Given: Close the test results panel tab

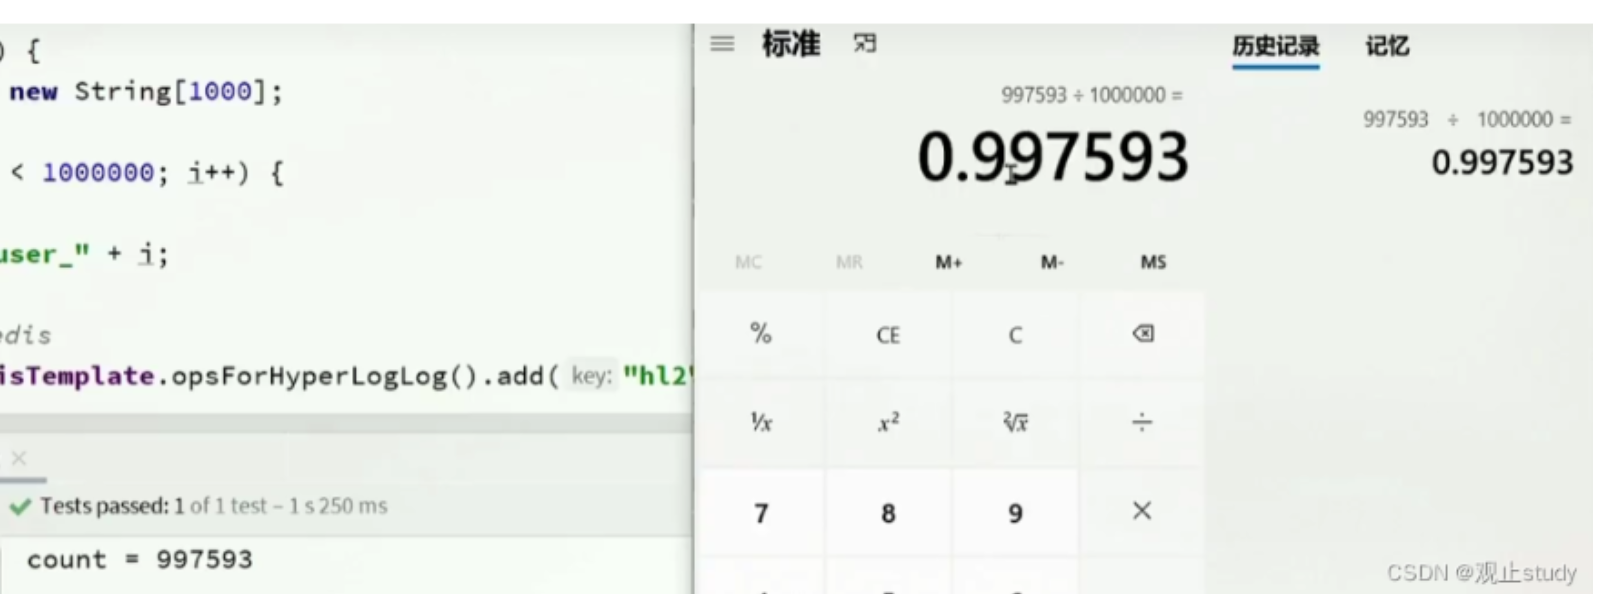Looking at the screenshot, I should (x=19, y=458).
